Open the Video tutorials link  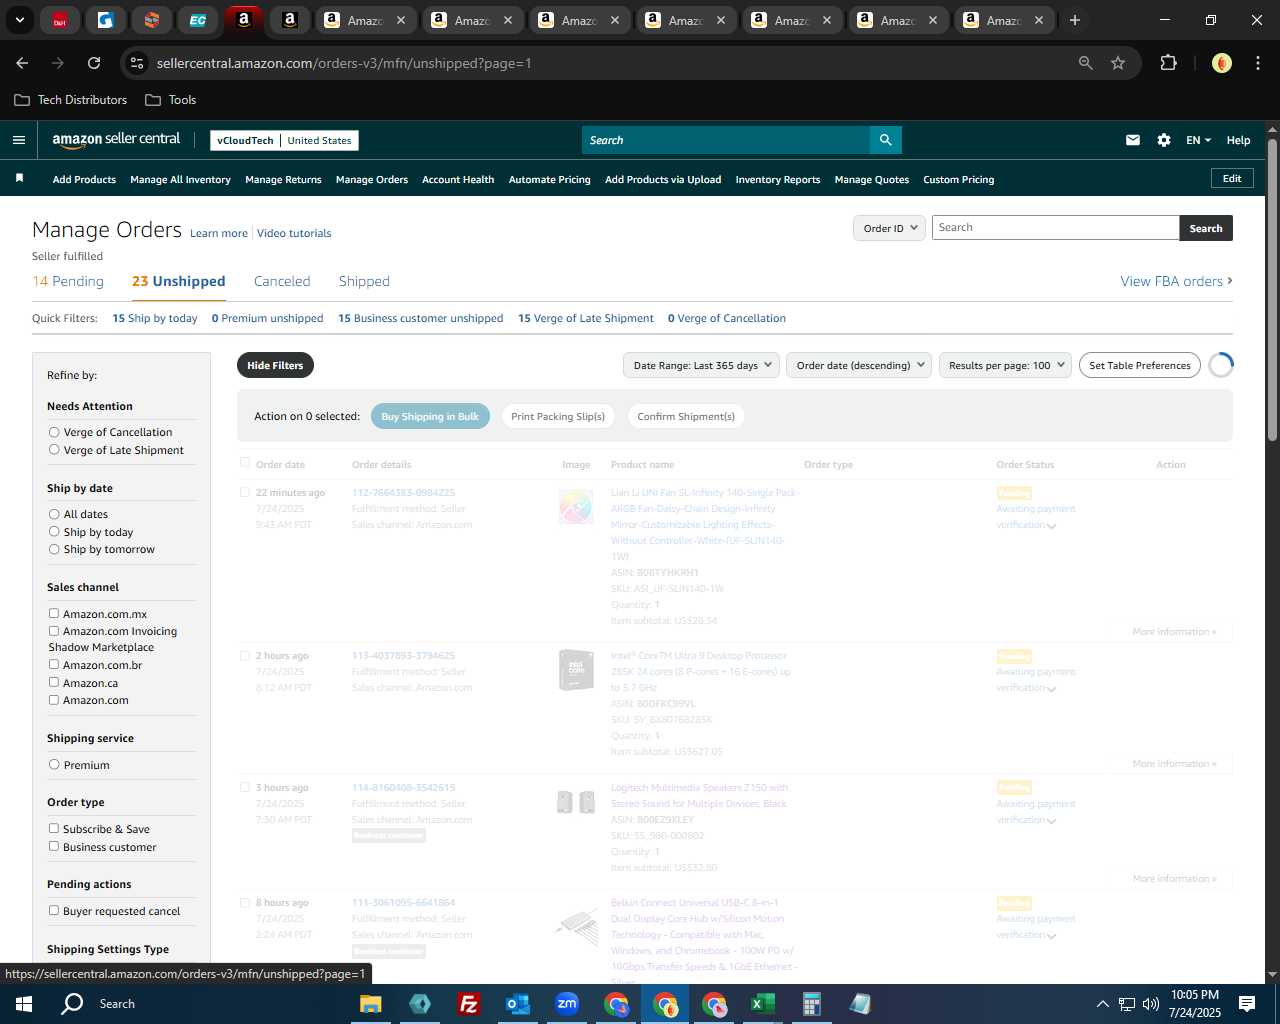tap(294, 233)
